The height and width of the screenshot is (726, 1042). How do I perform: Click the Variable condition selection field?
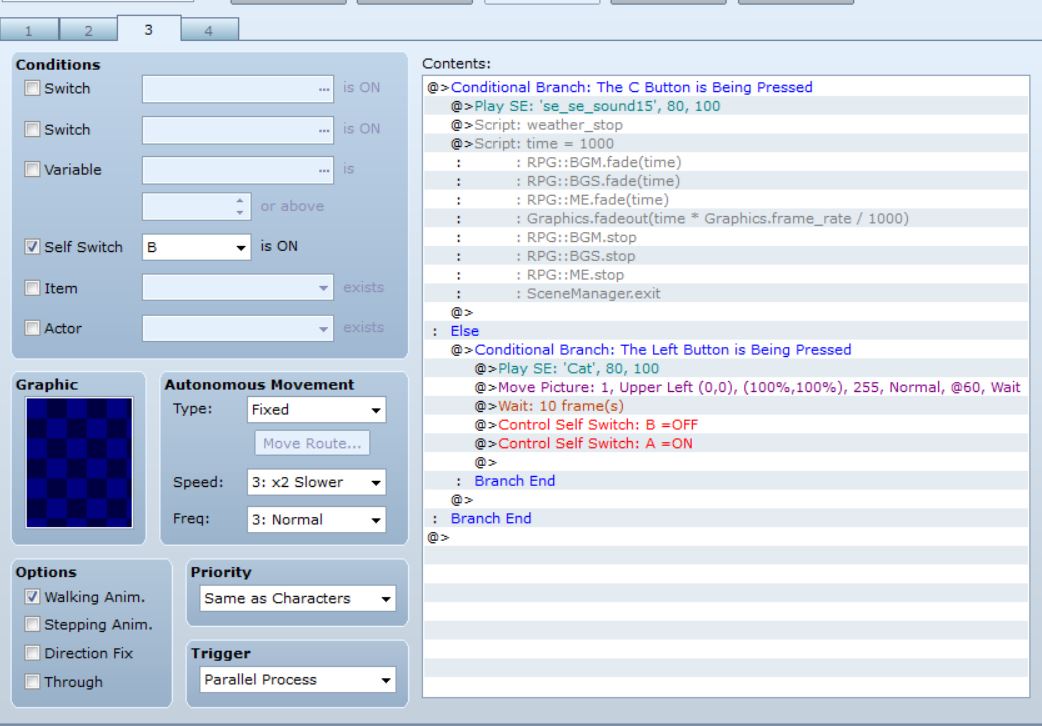pos(238,170)
